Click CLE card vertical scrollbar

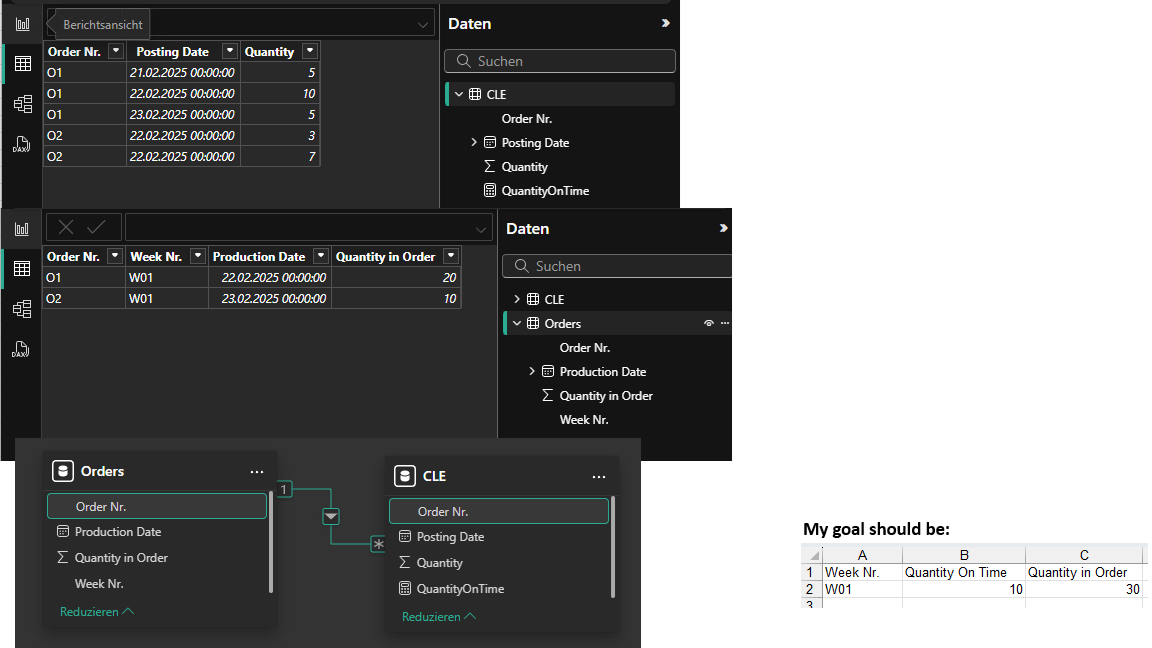613,547
